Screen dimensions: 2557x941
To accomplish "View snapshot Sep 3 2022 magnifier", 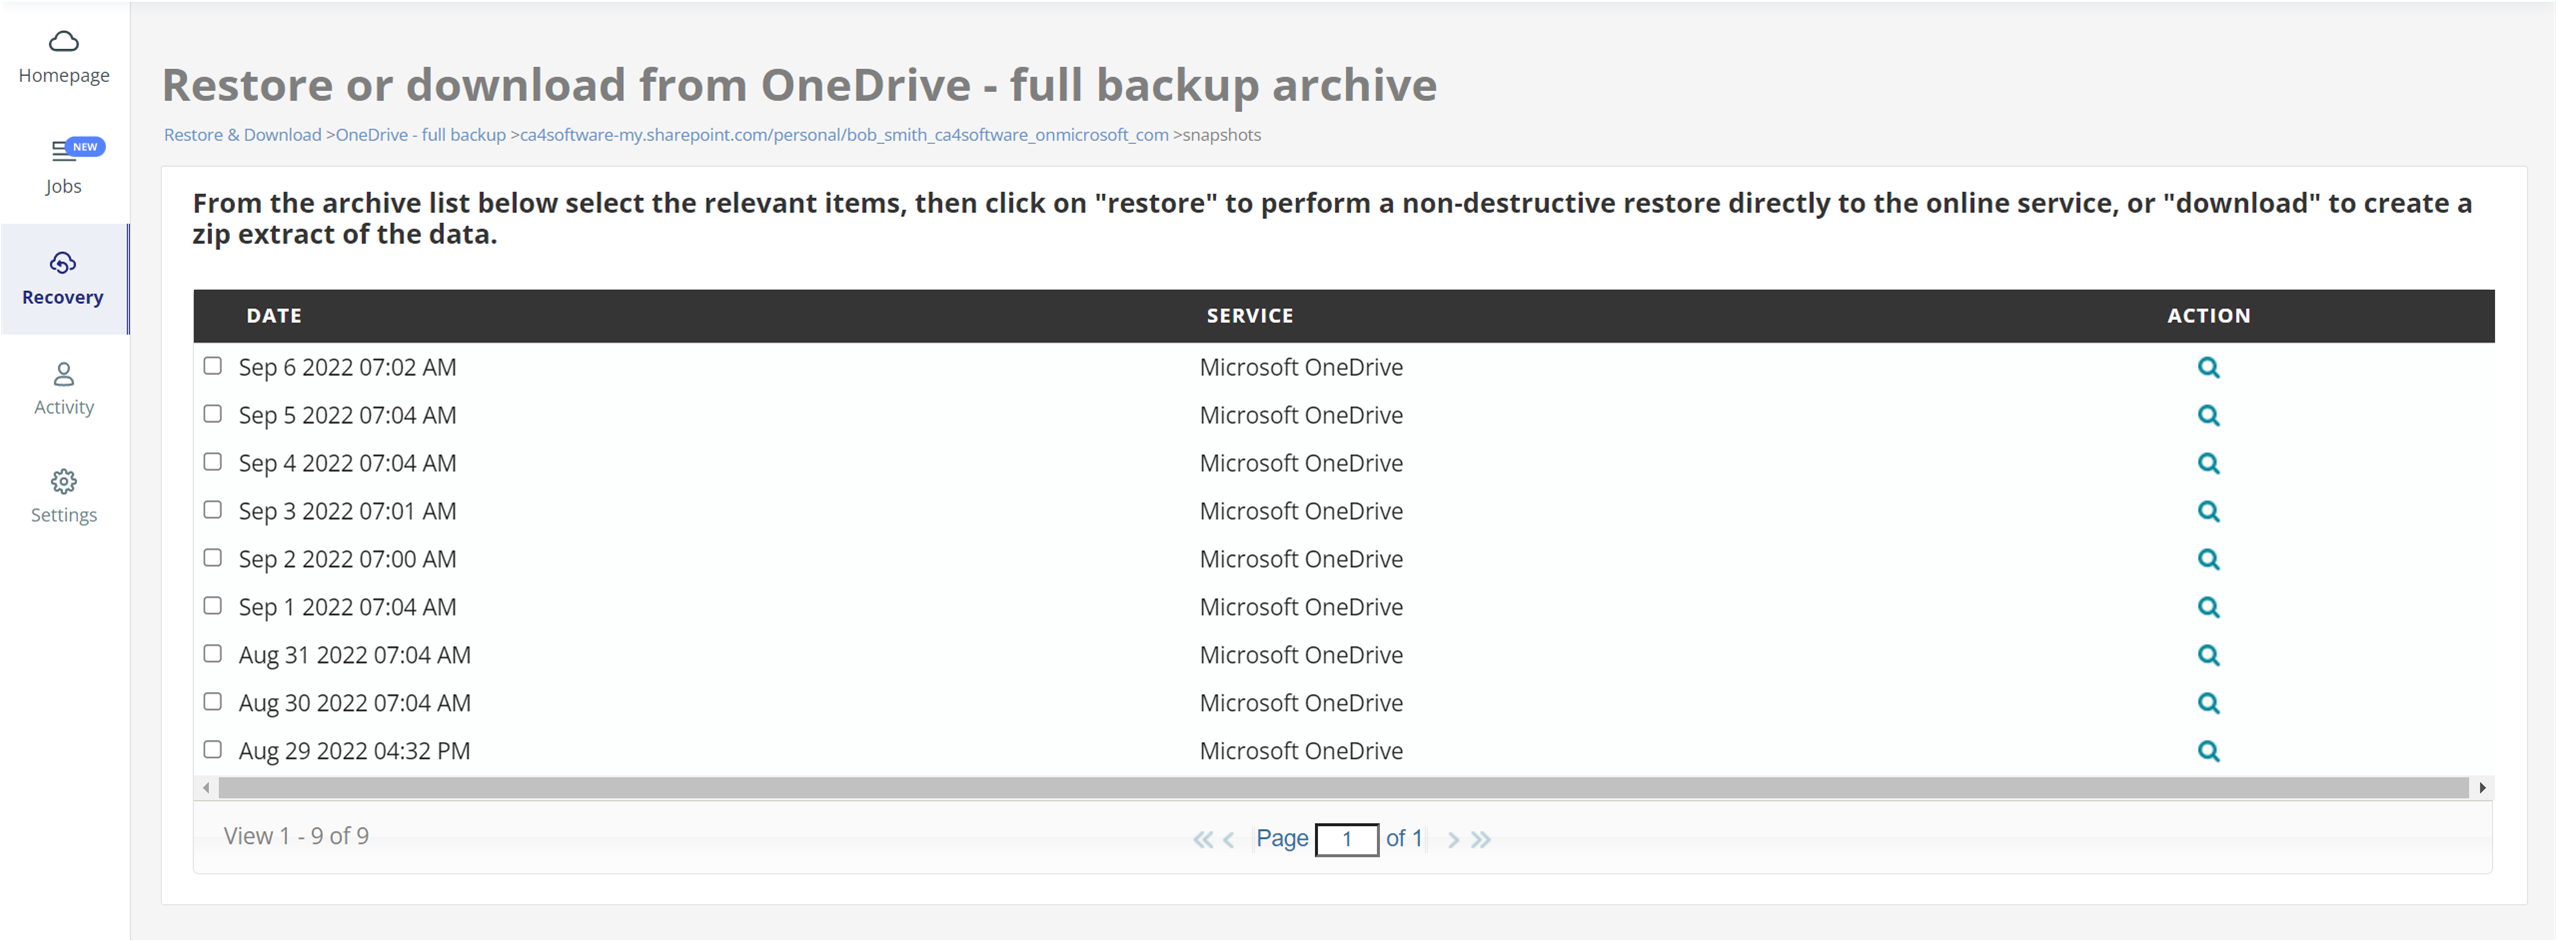I will (x=2208, y=512).
